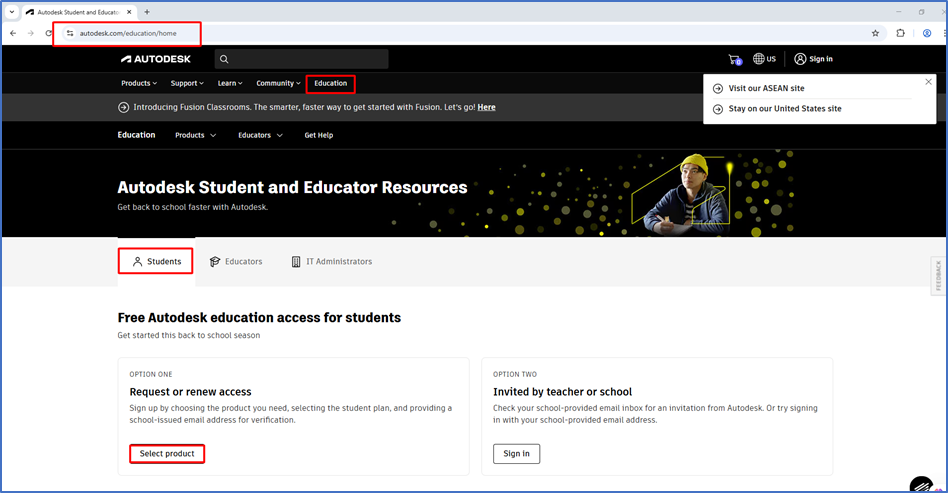Open the browser extensions puzzle icon
The width and height of the screenshot is (948, 493).
[x=900, y=33]
